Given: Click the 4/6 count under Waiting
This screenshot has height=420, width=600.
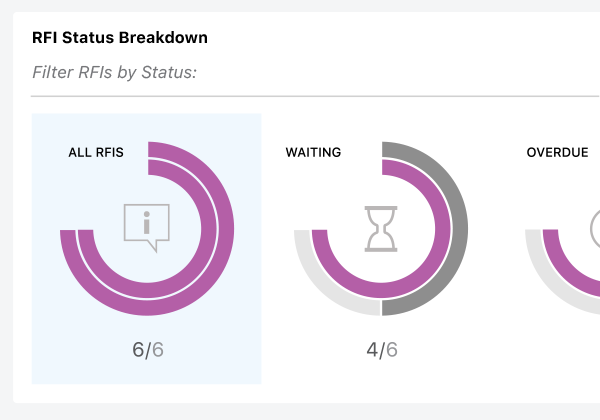Looking at the screenshot, I should pos(382,350).
